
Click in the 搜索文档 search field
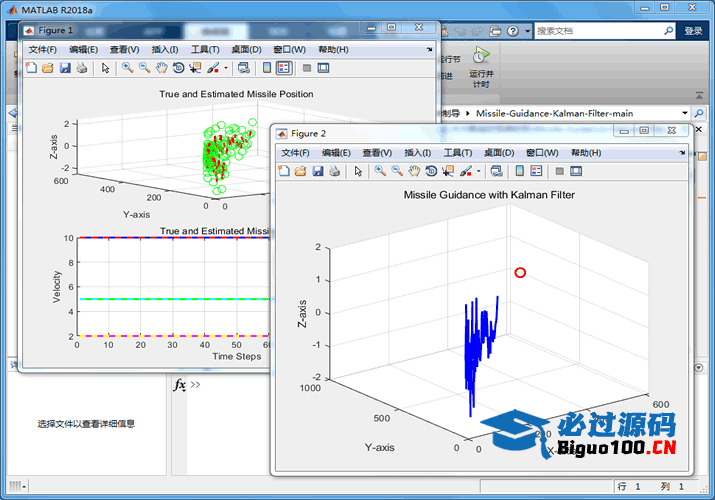tap(598, 31)
